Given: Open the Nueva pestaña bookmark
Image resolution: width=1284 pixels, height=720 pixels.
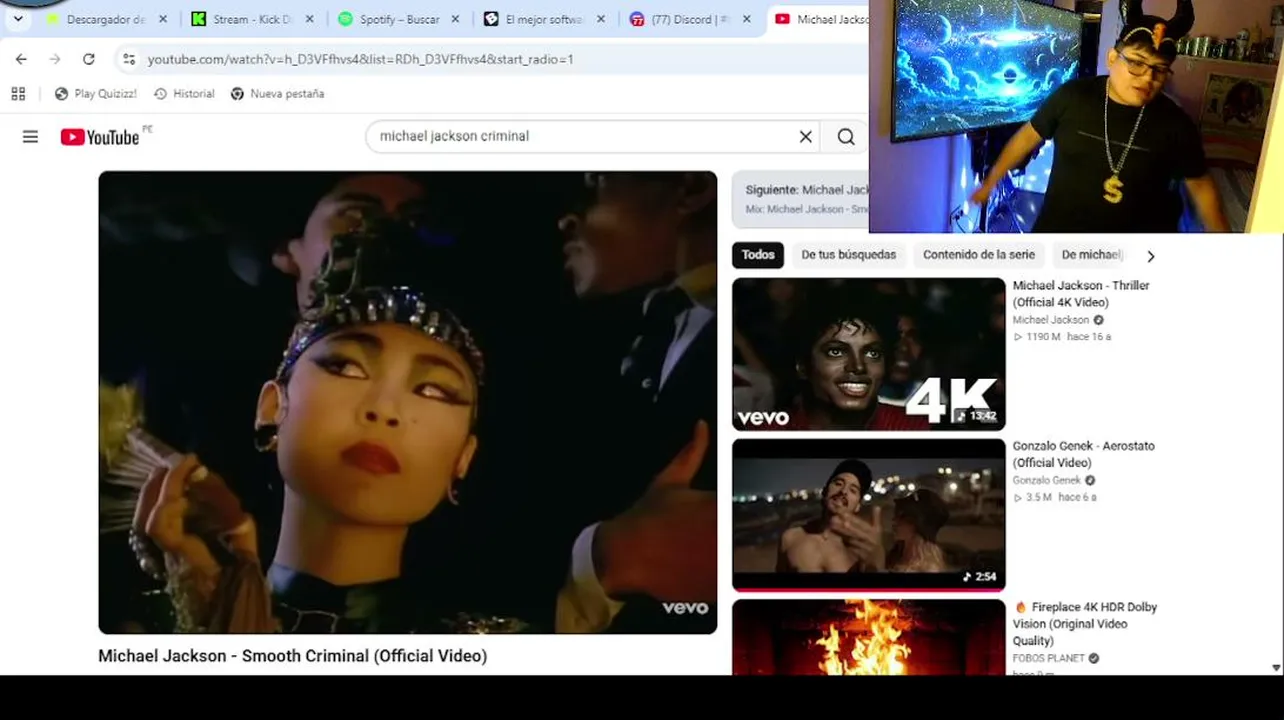Looking at the screenshot, I should click(x=278, y=94).
